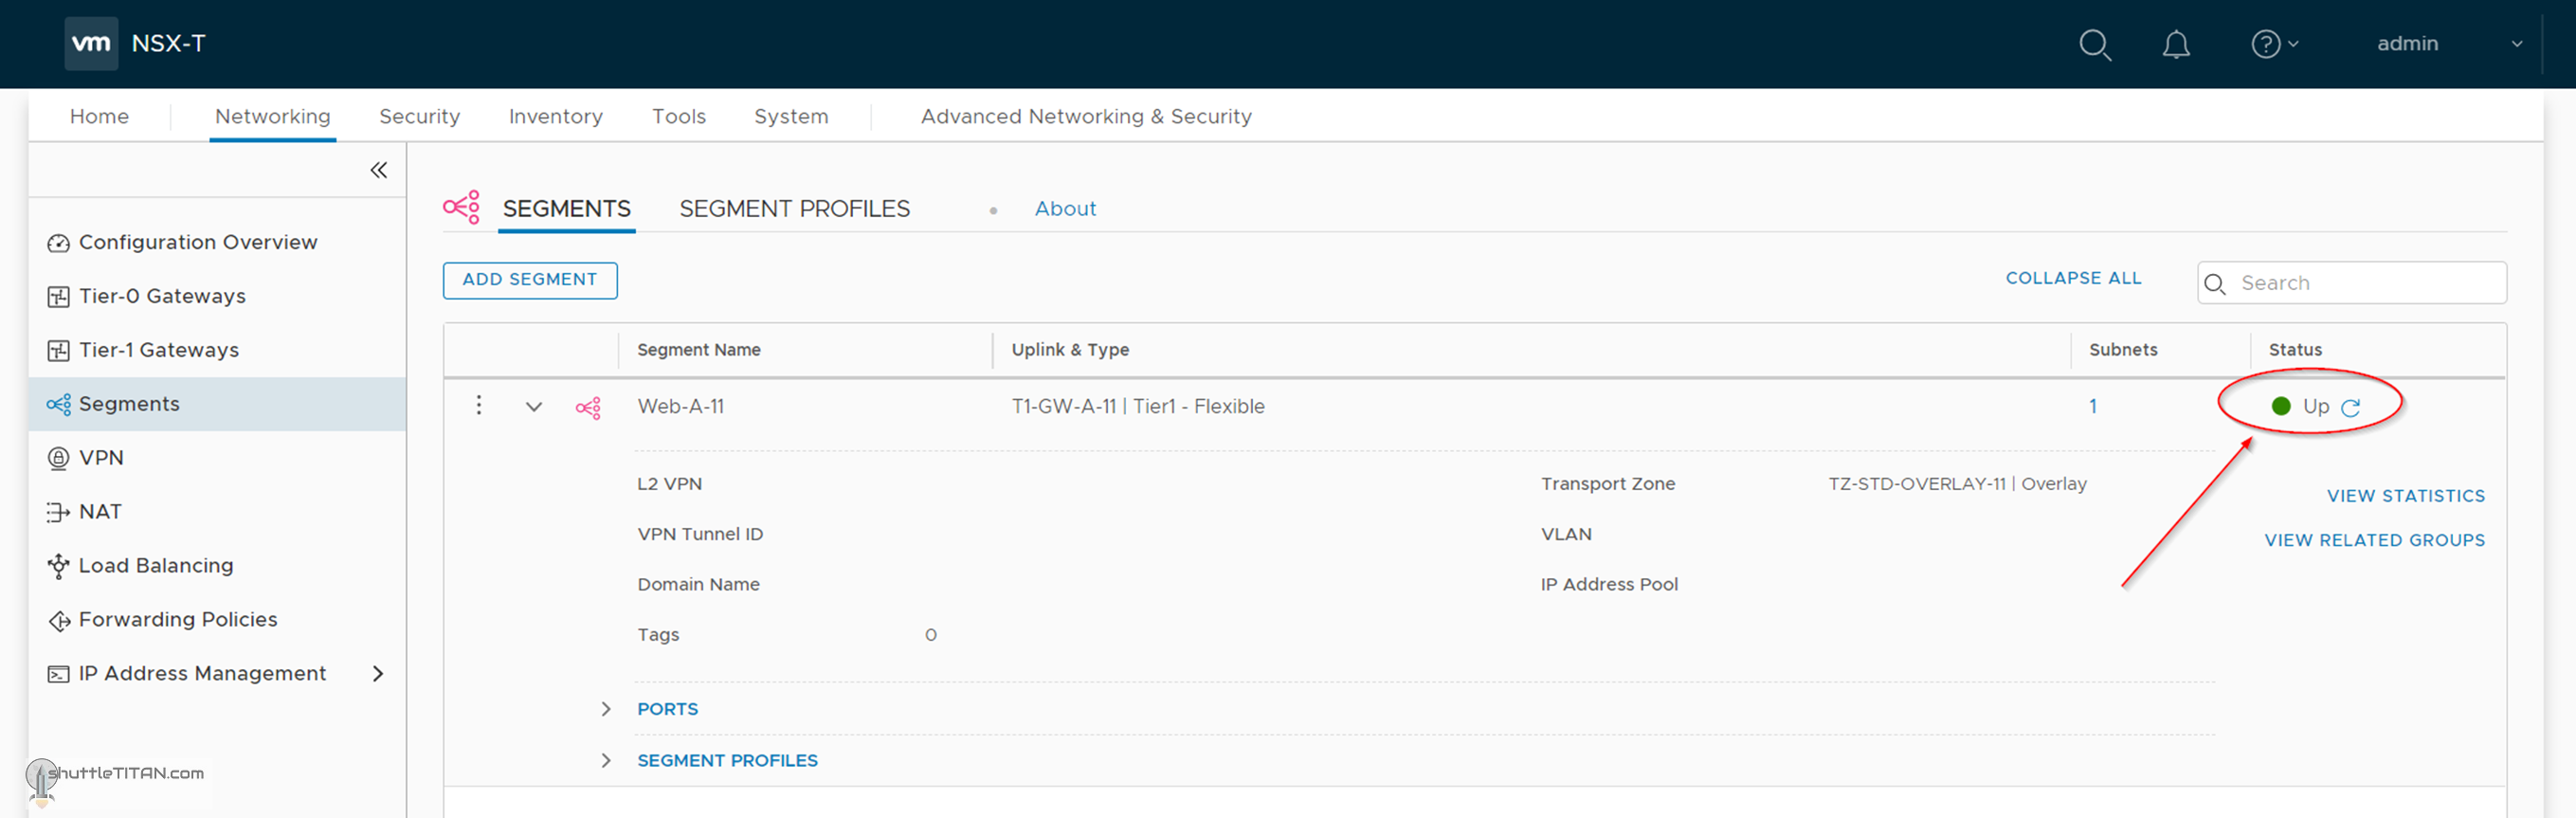Switch to the SEGMENT PROFILES tab

coord(794,209)
